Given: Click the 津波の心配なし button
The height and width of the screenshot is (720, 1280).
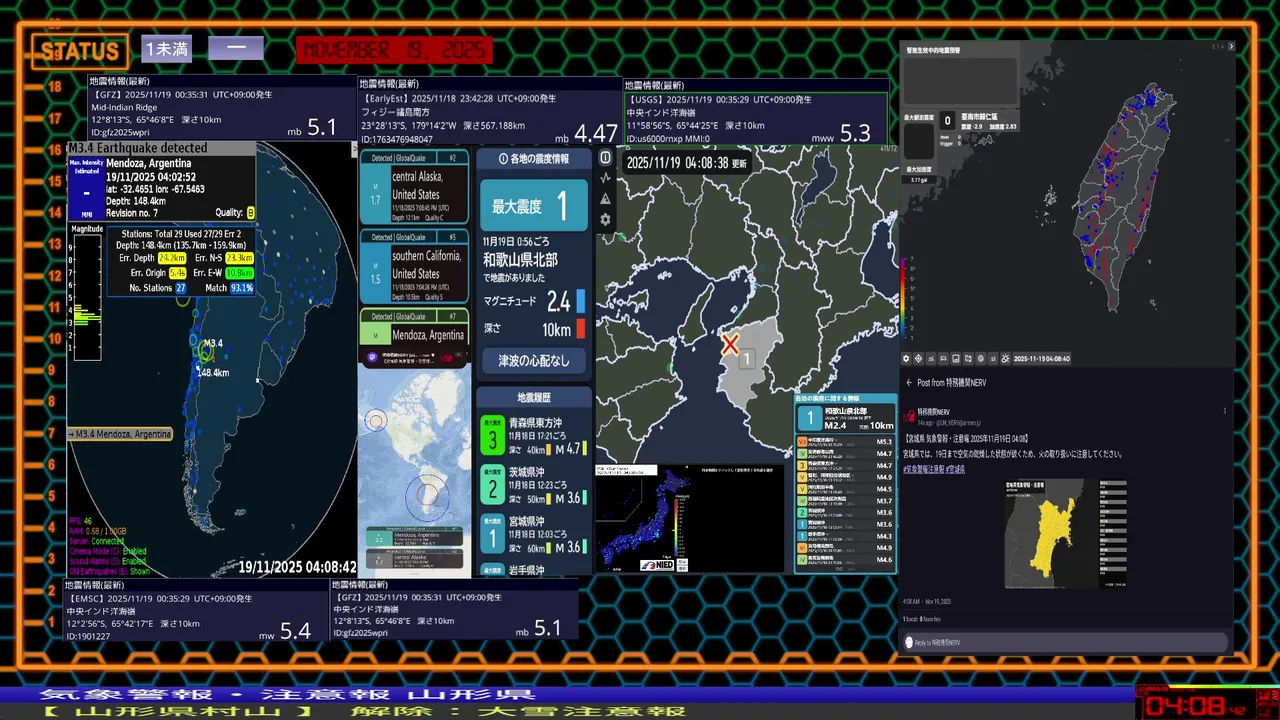Looking at the screenshot, I should point(533,361).
